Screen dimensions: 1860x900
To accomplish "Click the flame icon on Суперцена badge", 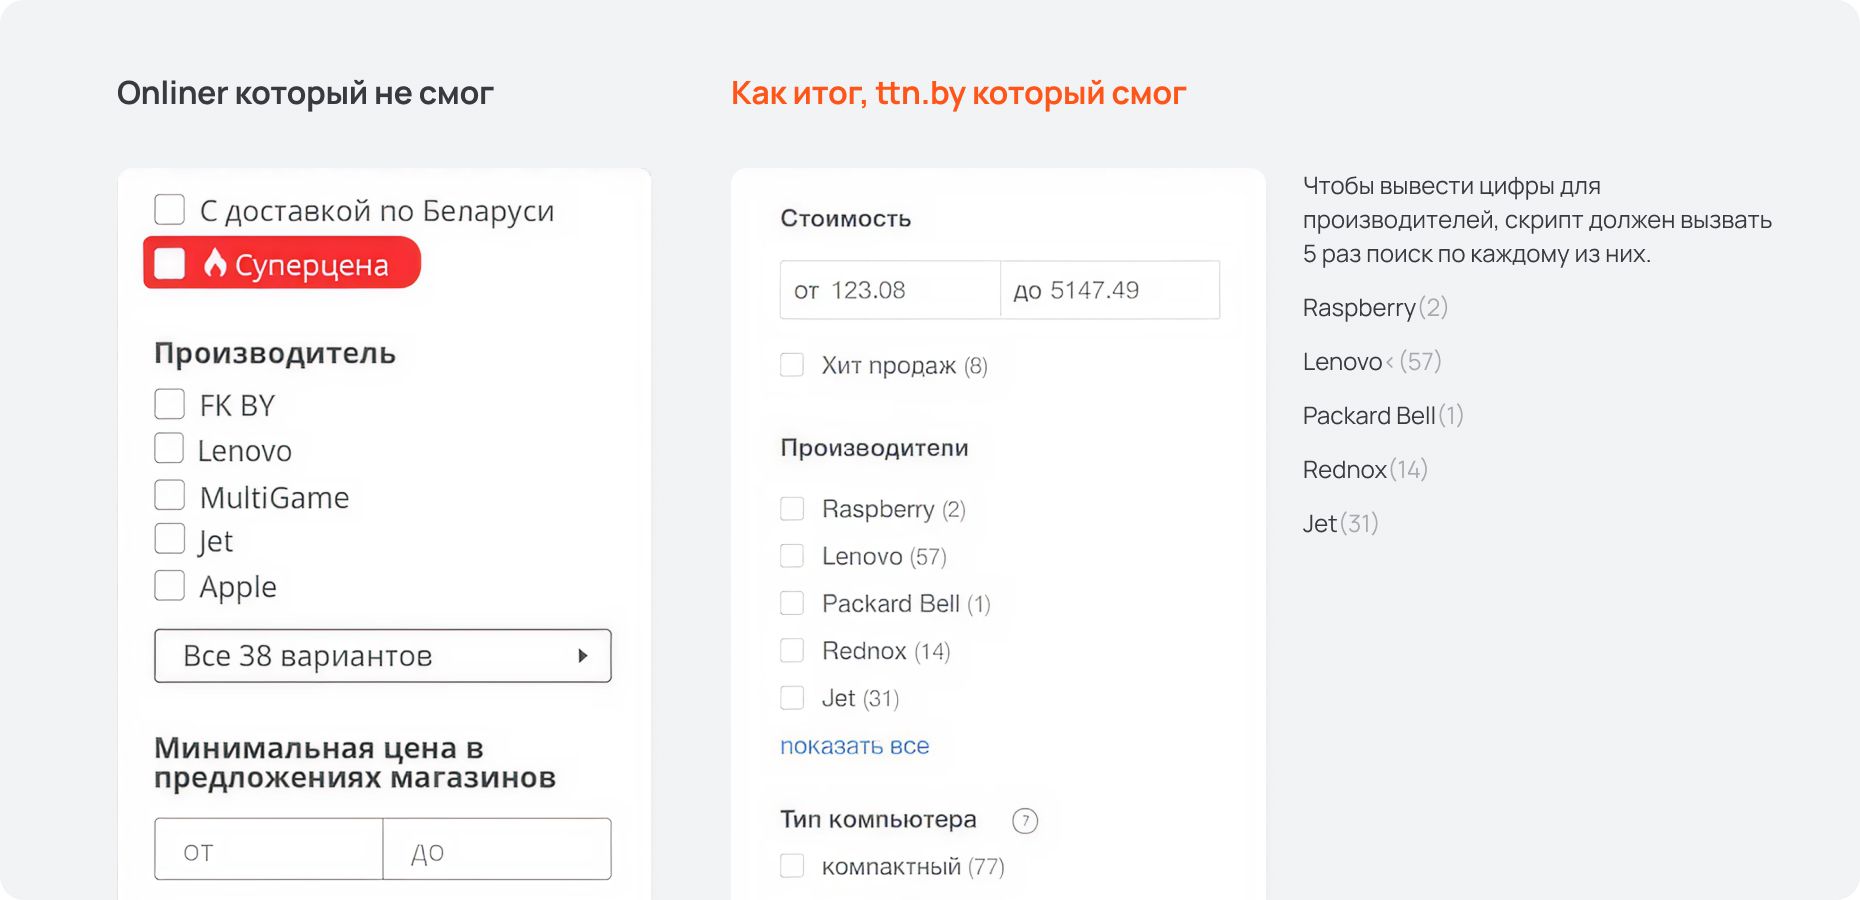I will [215, 263].
